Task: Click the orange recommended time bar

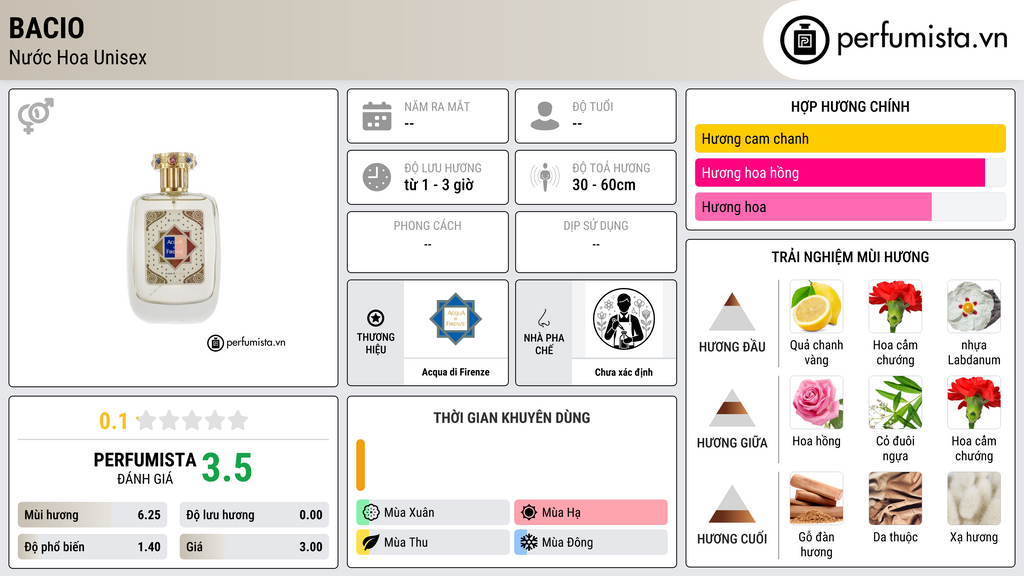Action: pos(360,465)
